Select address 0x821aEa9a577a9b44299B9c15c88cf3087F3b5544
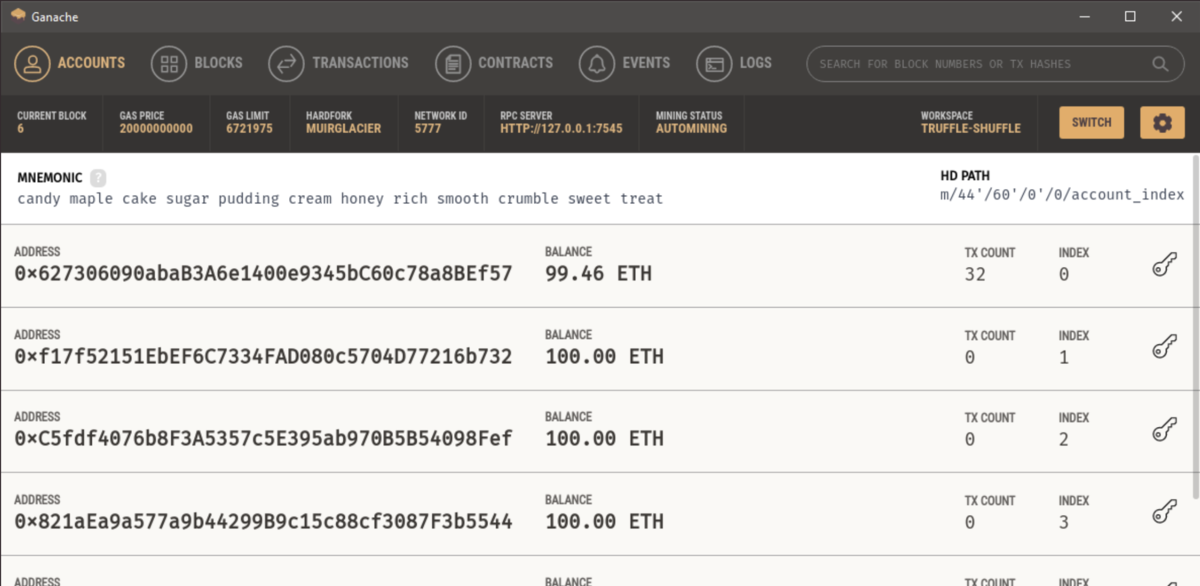Viewport: 1200px width, 586px height. click(x=264, y=522)
